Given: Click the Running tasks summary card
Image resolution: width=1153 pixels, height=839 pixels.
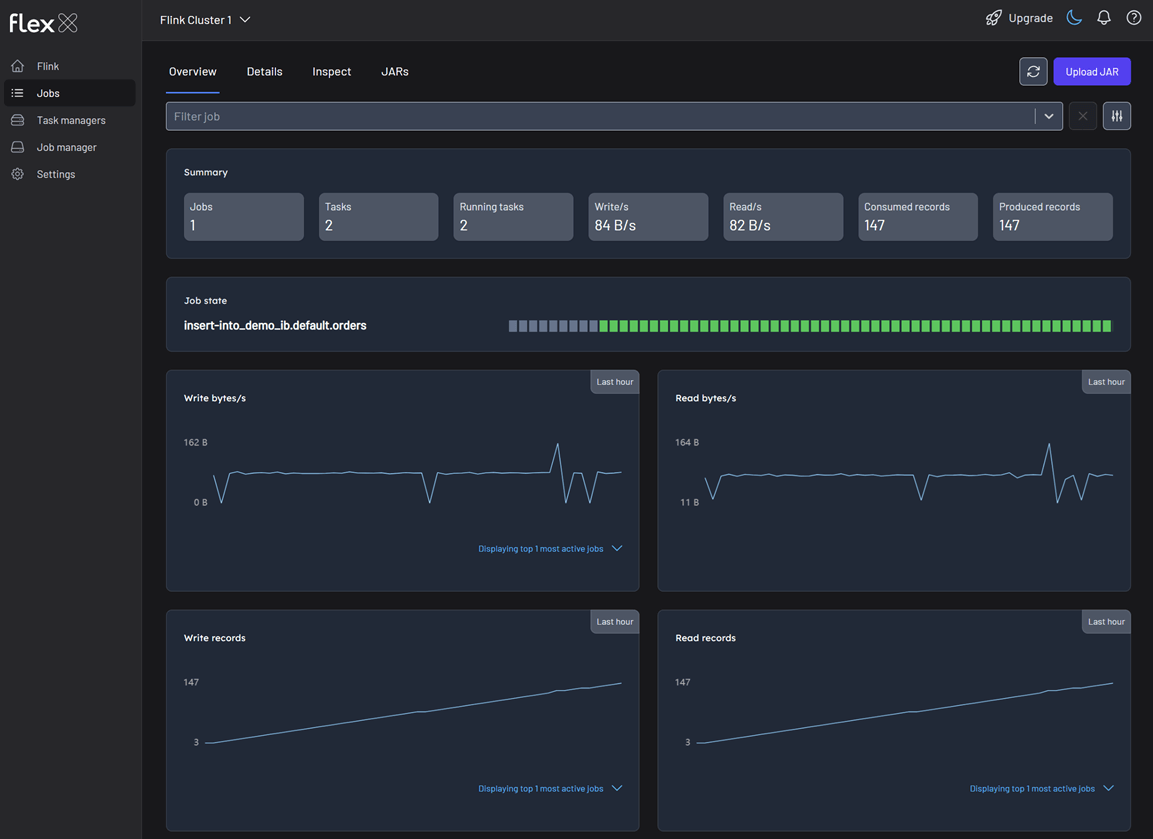Looking at the screenshot, I should coord(513,217).
